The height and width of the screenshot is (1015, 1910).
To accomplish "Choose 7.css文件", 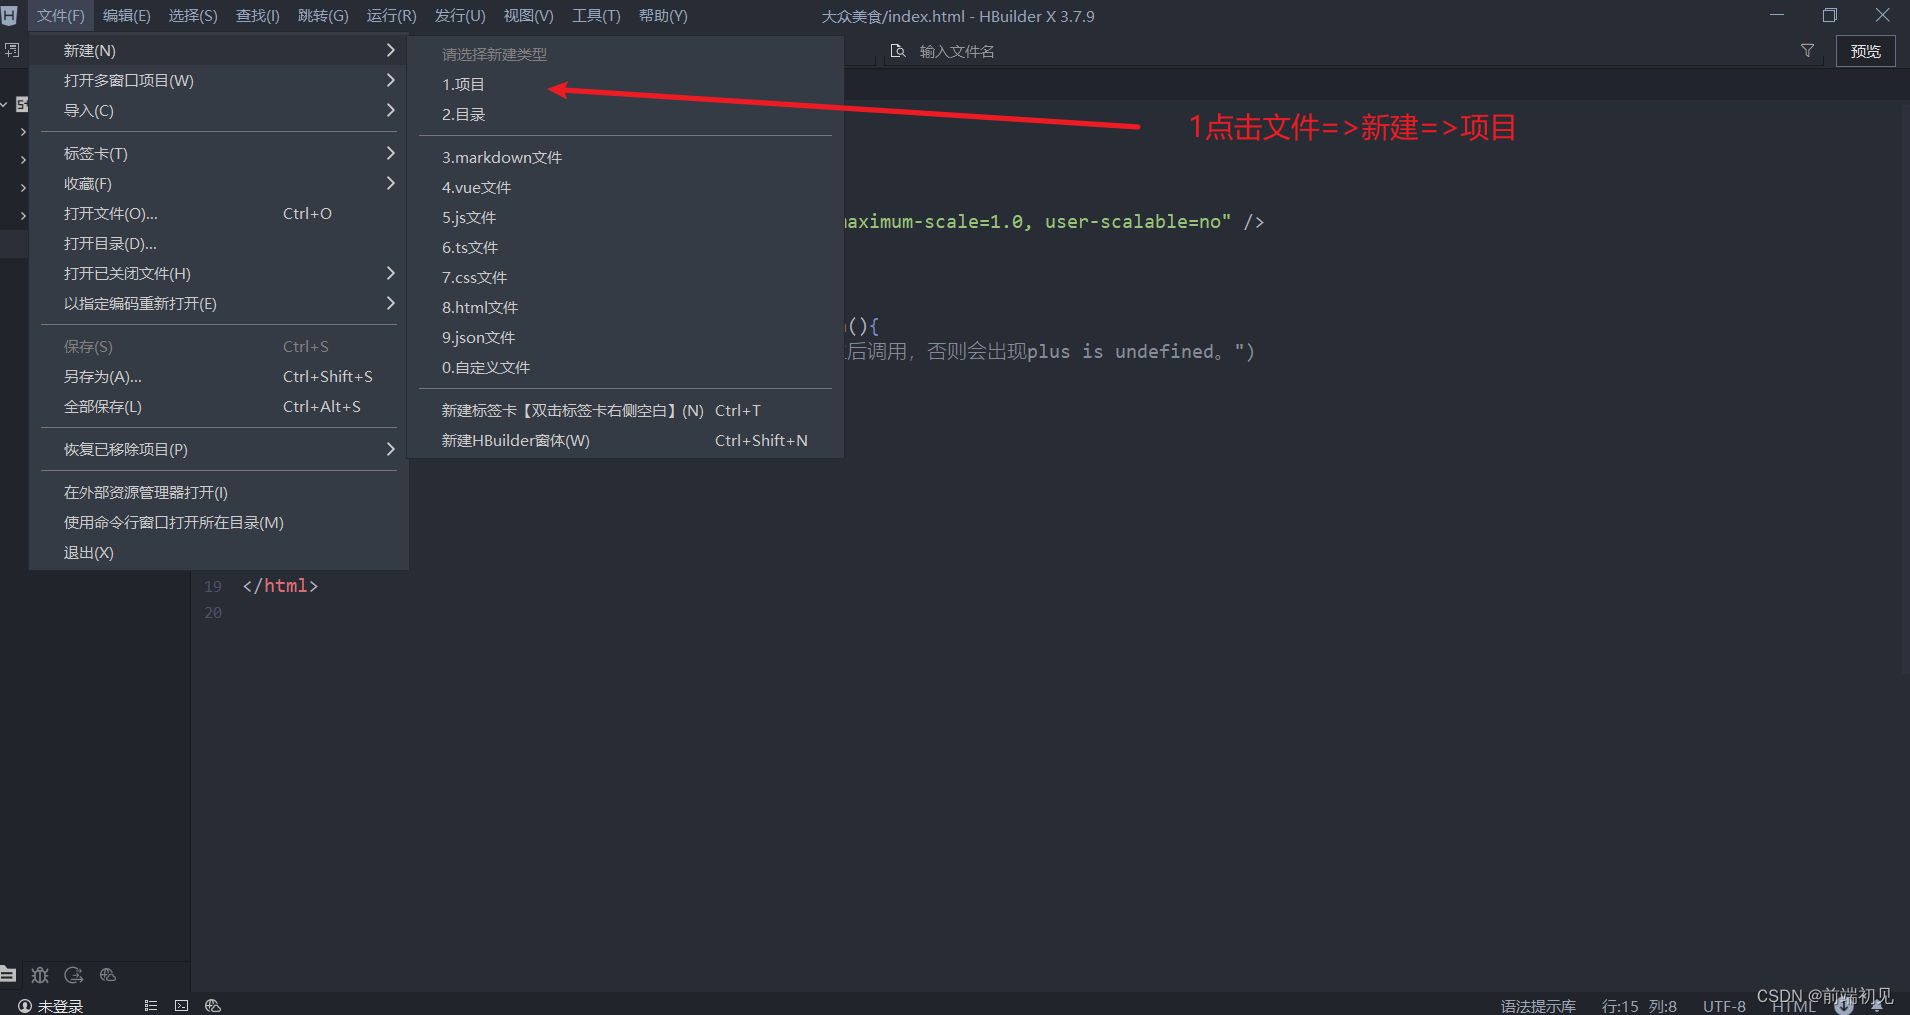I will (x=627, y=278).
